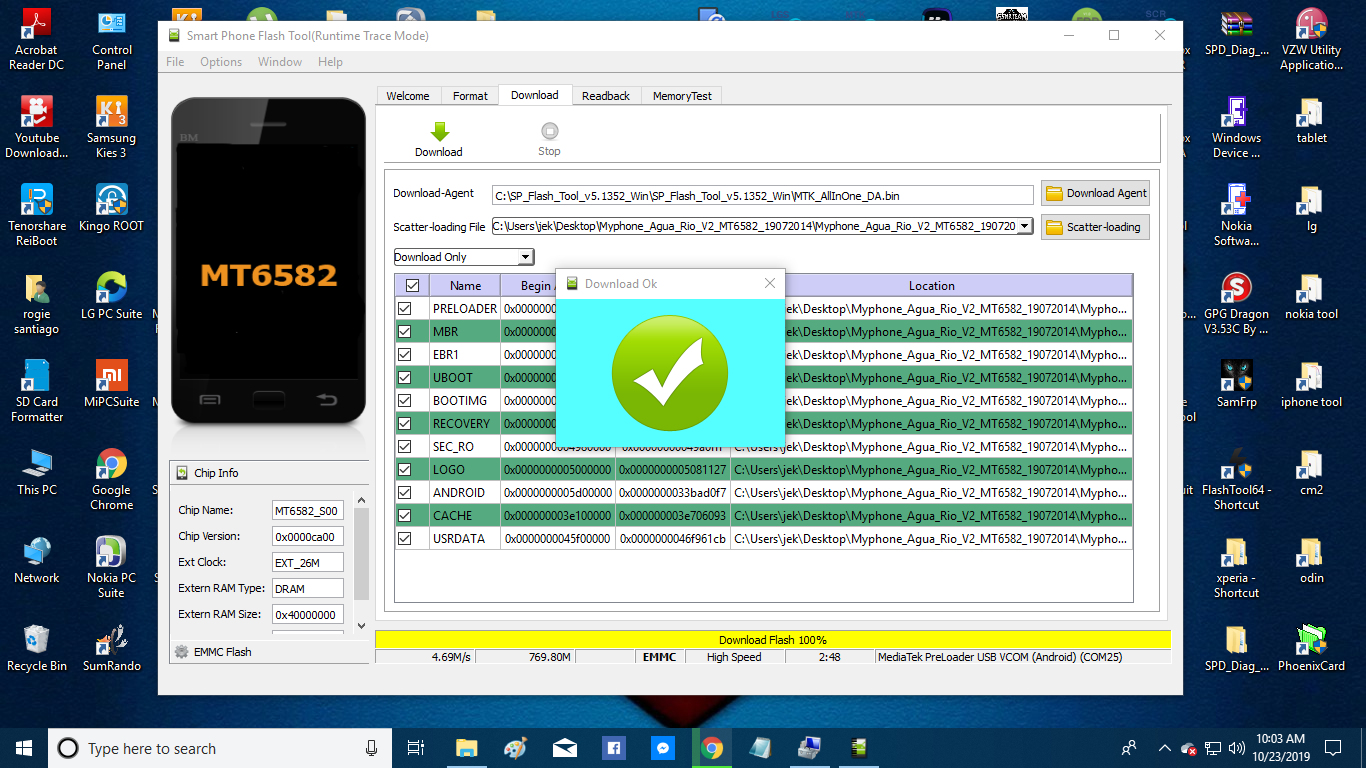
Task: Launch Samsung Kies 3 from desktop
Action: point(111,128)
